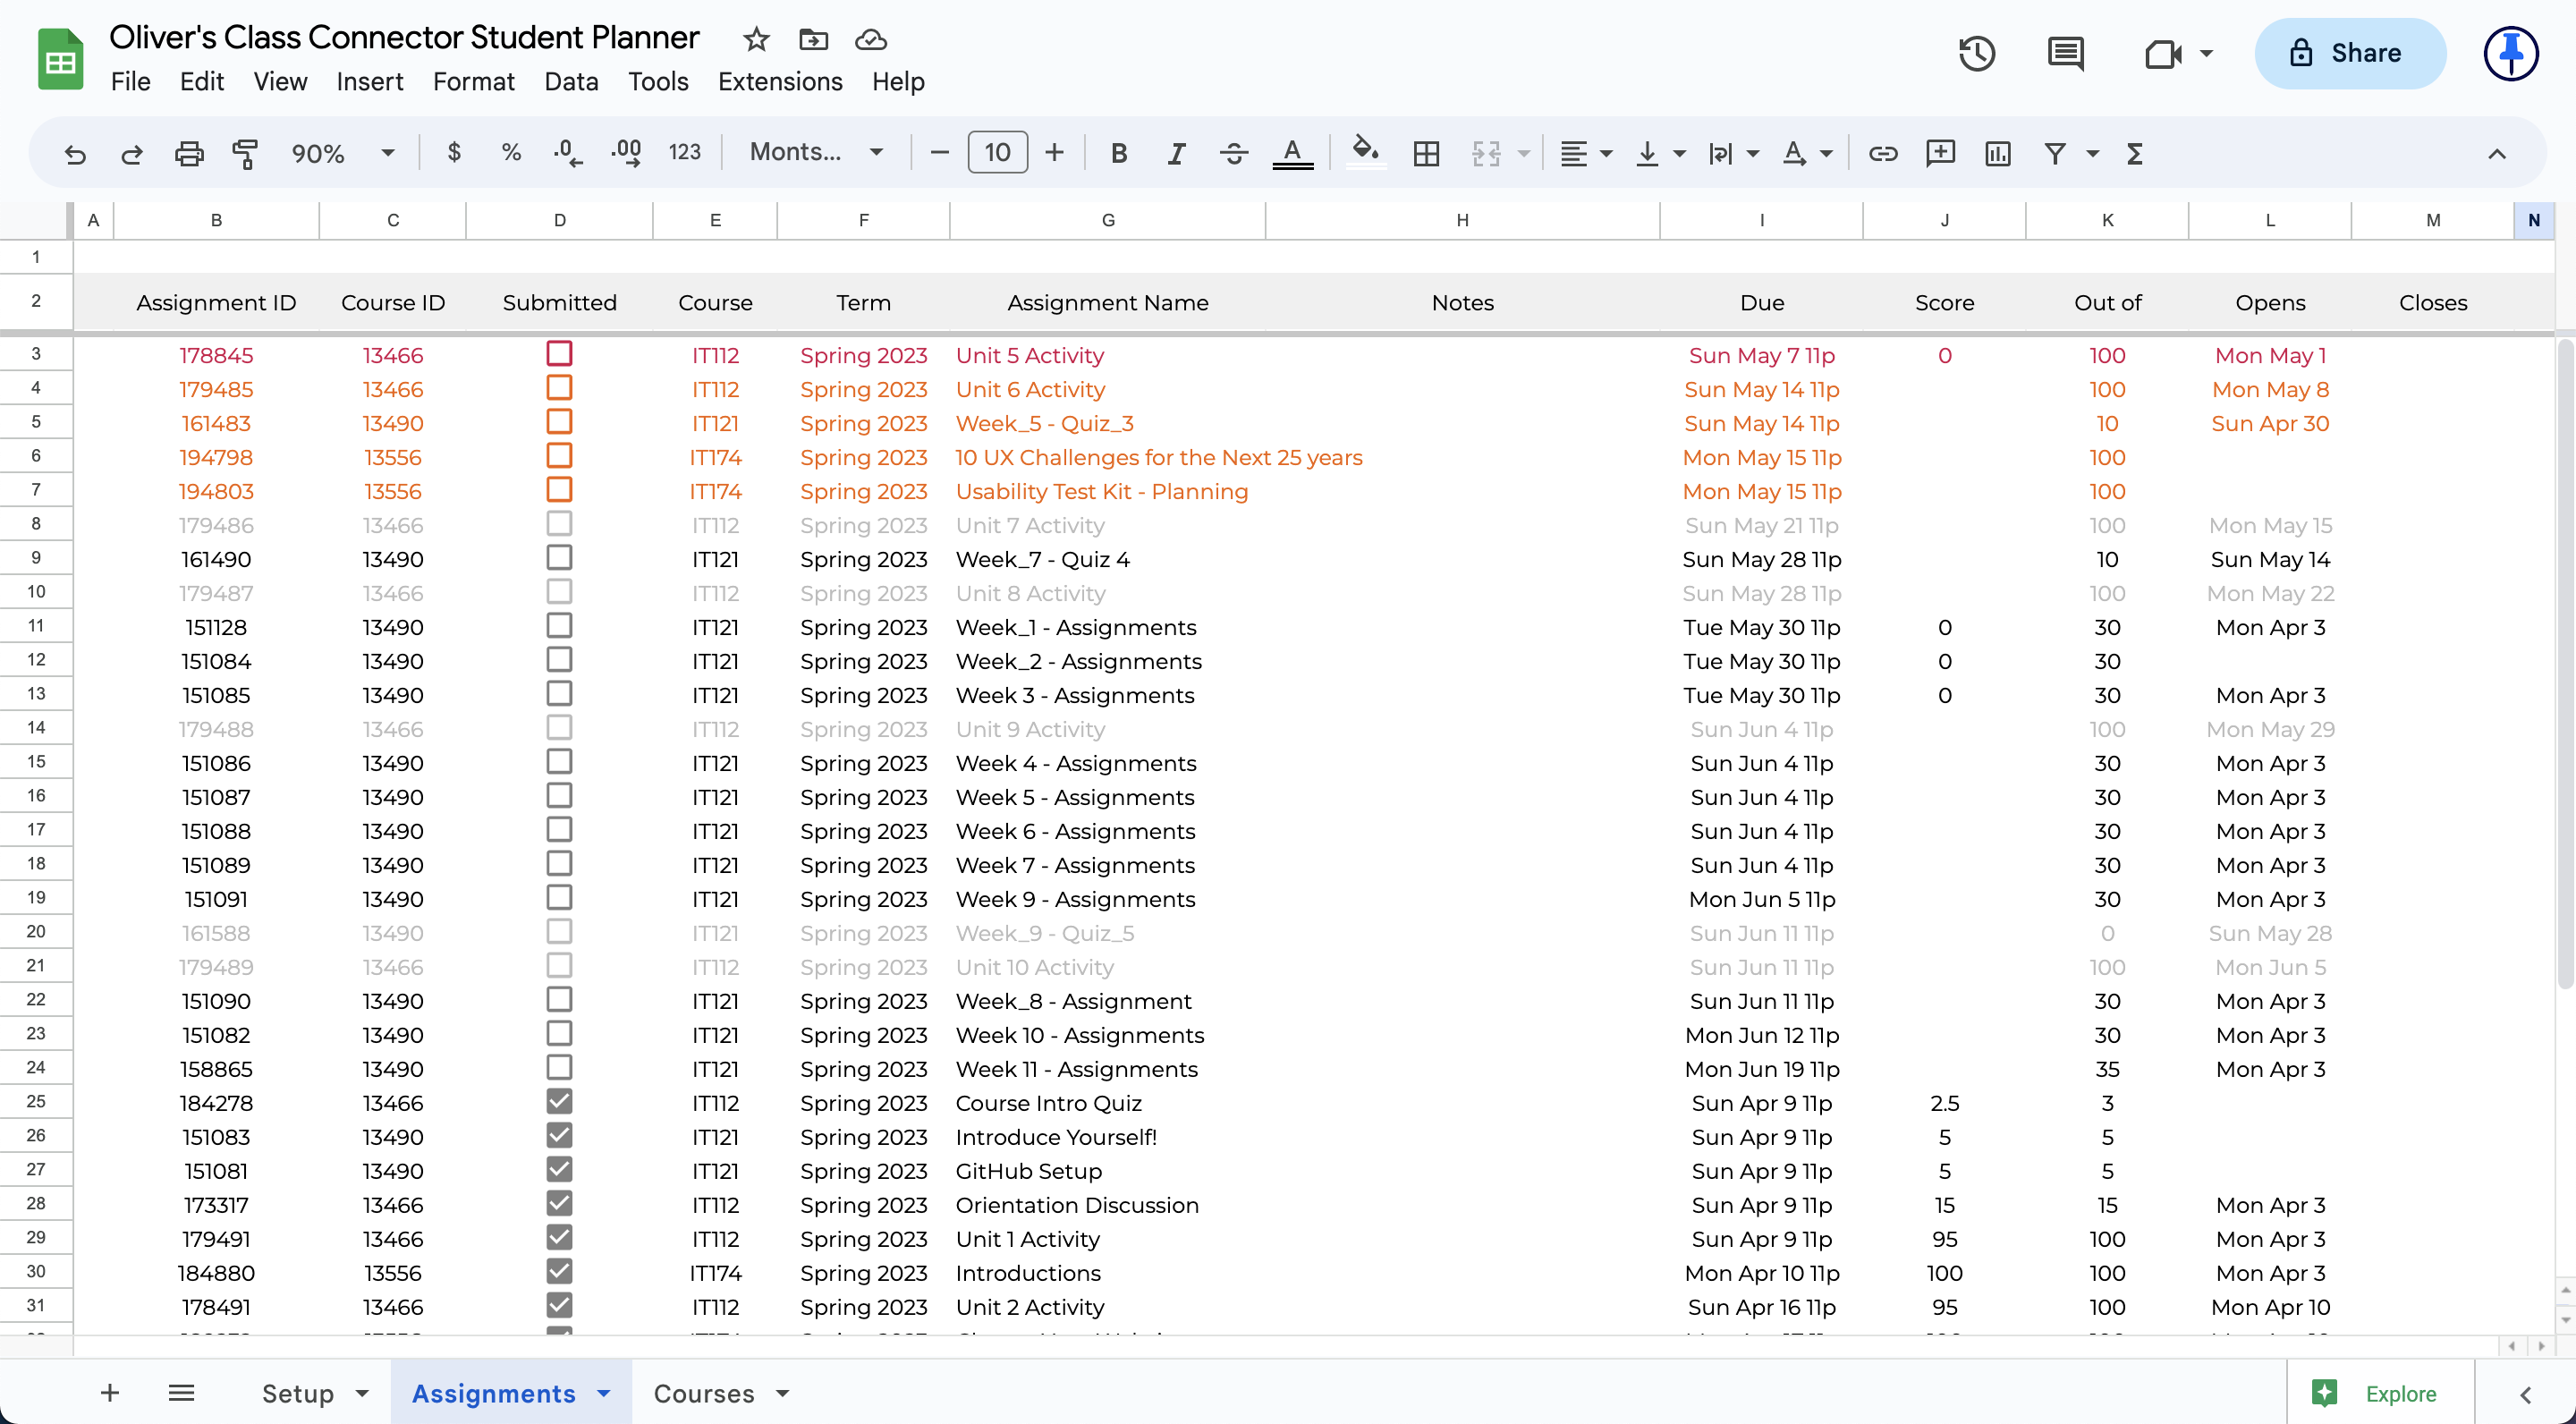This screenshot has height=1424, width=2576.
Task: Print the spreadsheet using printer icon
Action: coord(189,153)
